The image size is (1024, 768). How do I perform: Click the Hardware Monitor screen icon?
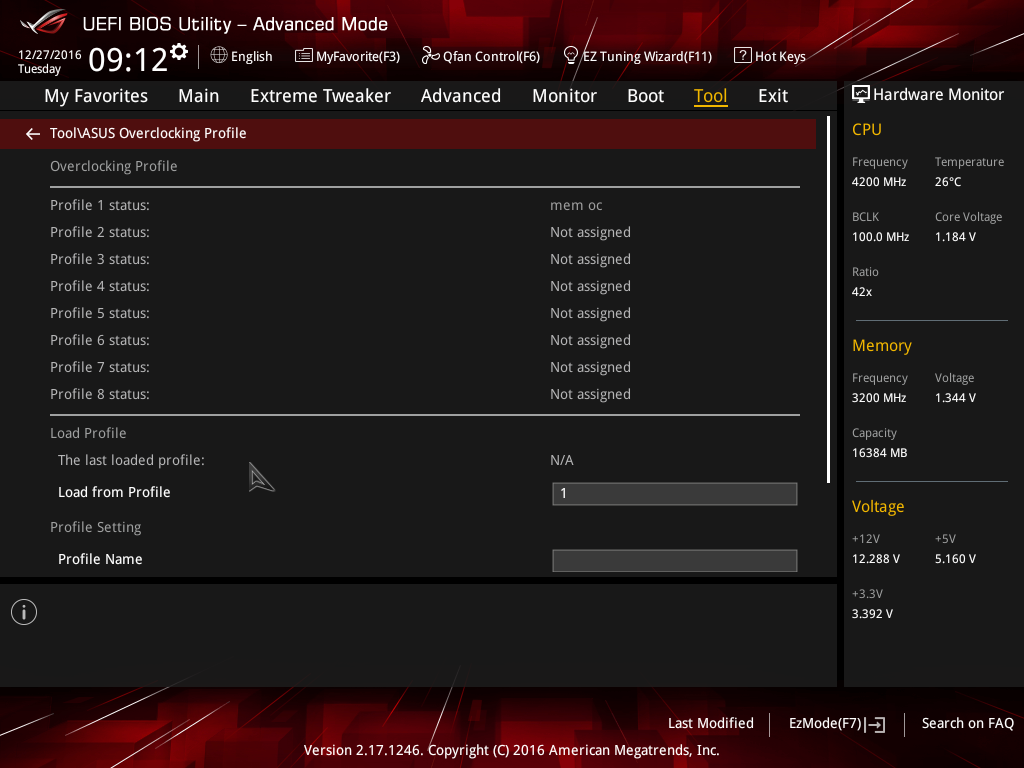(861, 95)
